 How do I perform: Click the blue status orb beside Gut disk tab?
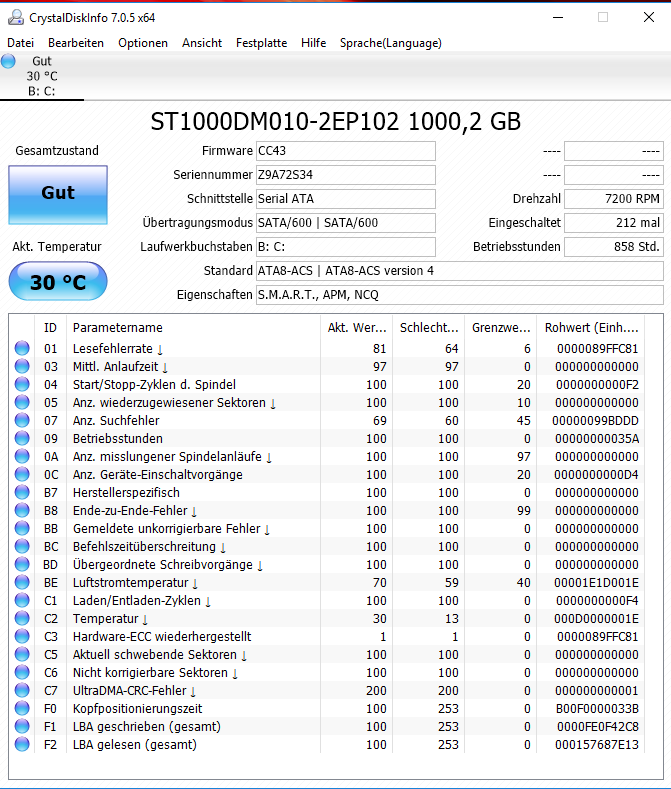[8, 61]
